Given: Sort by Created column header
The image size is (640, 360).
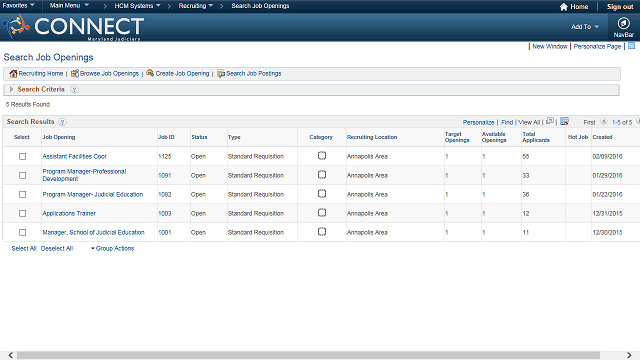Looking at the screenshot, I should click(602, 137).
